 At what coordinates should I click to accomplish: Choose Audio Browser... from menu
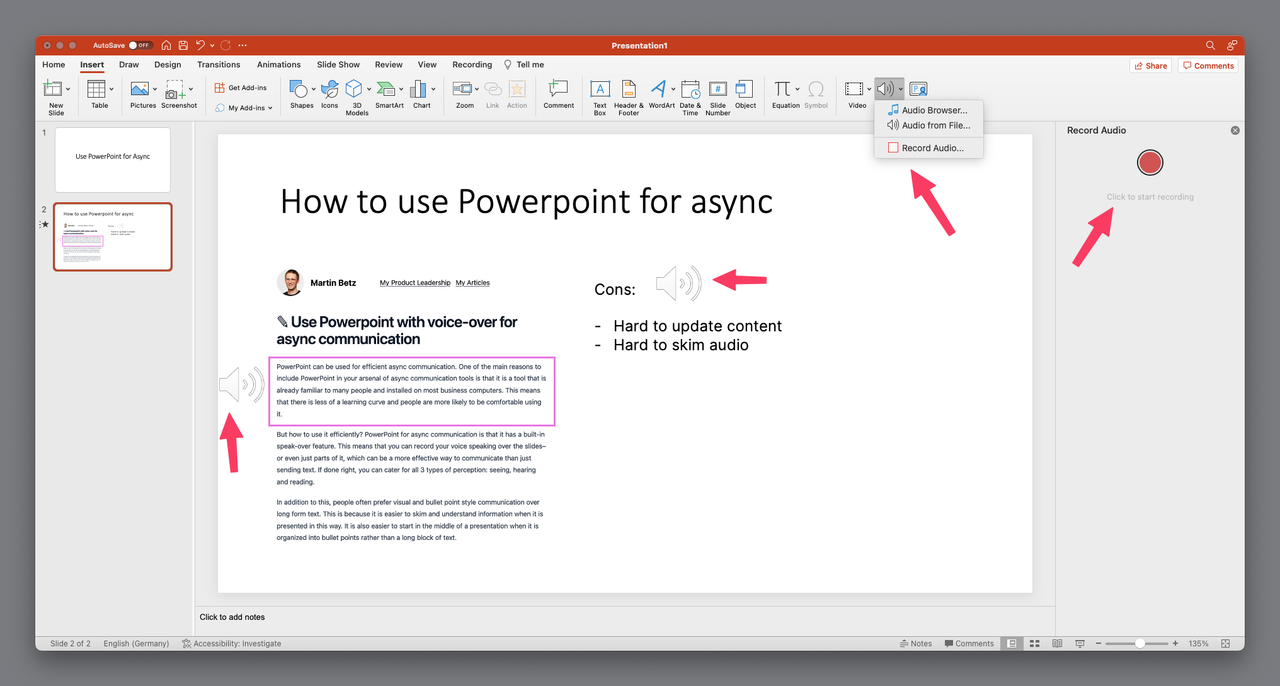(x=929, y=110)
